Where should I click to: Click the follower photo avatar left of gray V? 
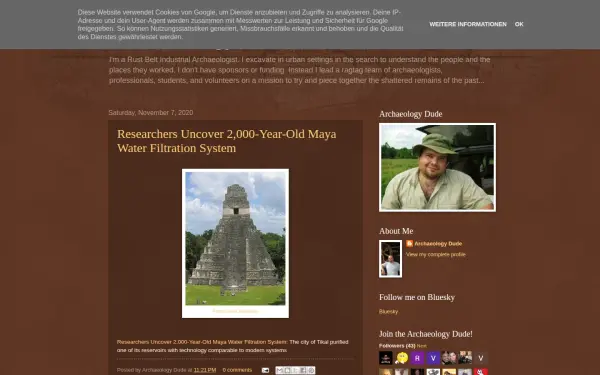(465, 358)
